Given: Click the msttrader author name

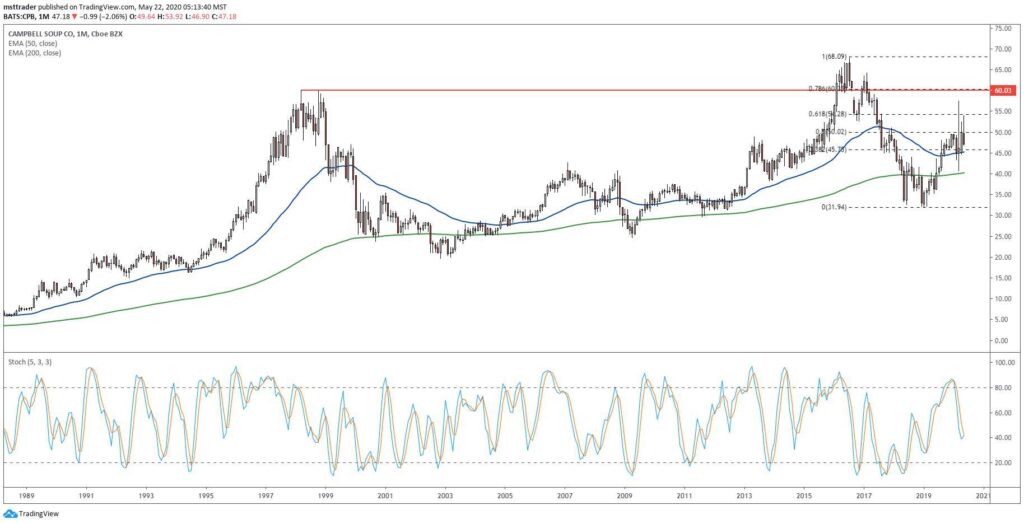Looking at the screenshot, I should [x=18, y=8].
